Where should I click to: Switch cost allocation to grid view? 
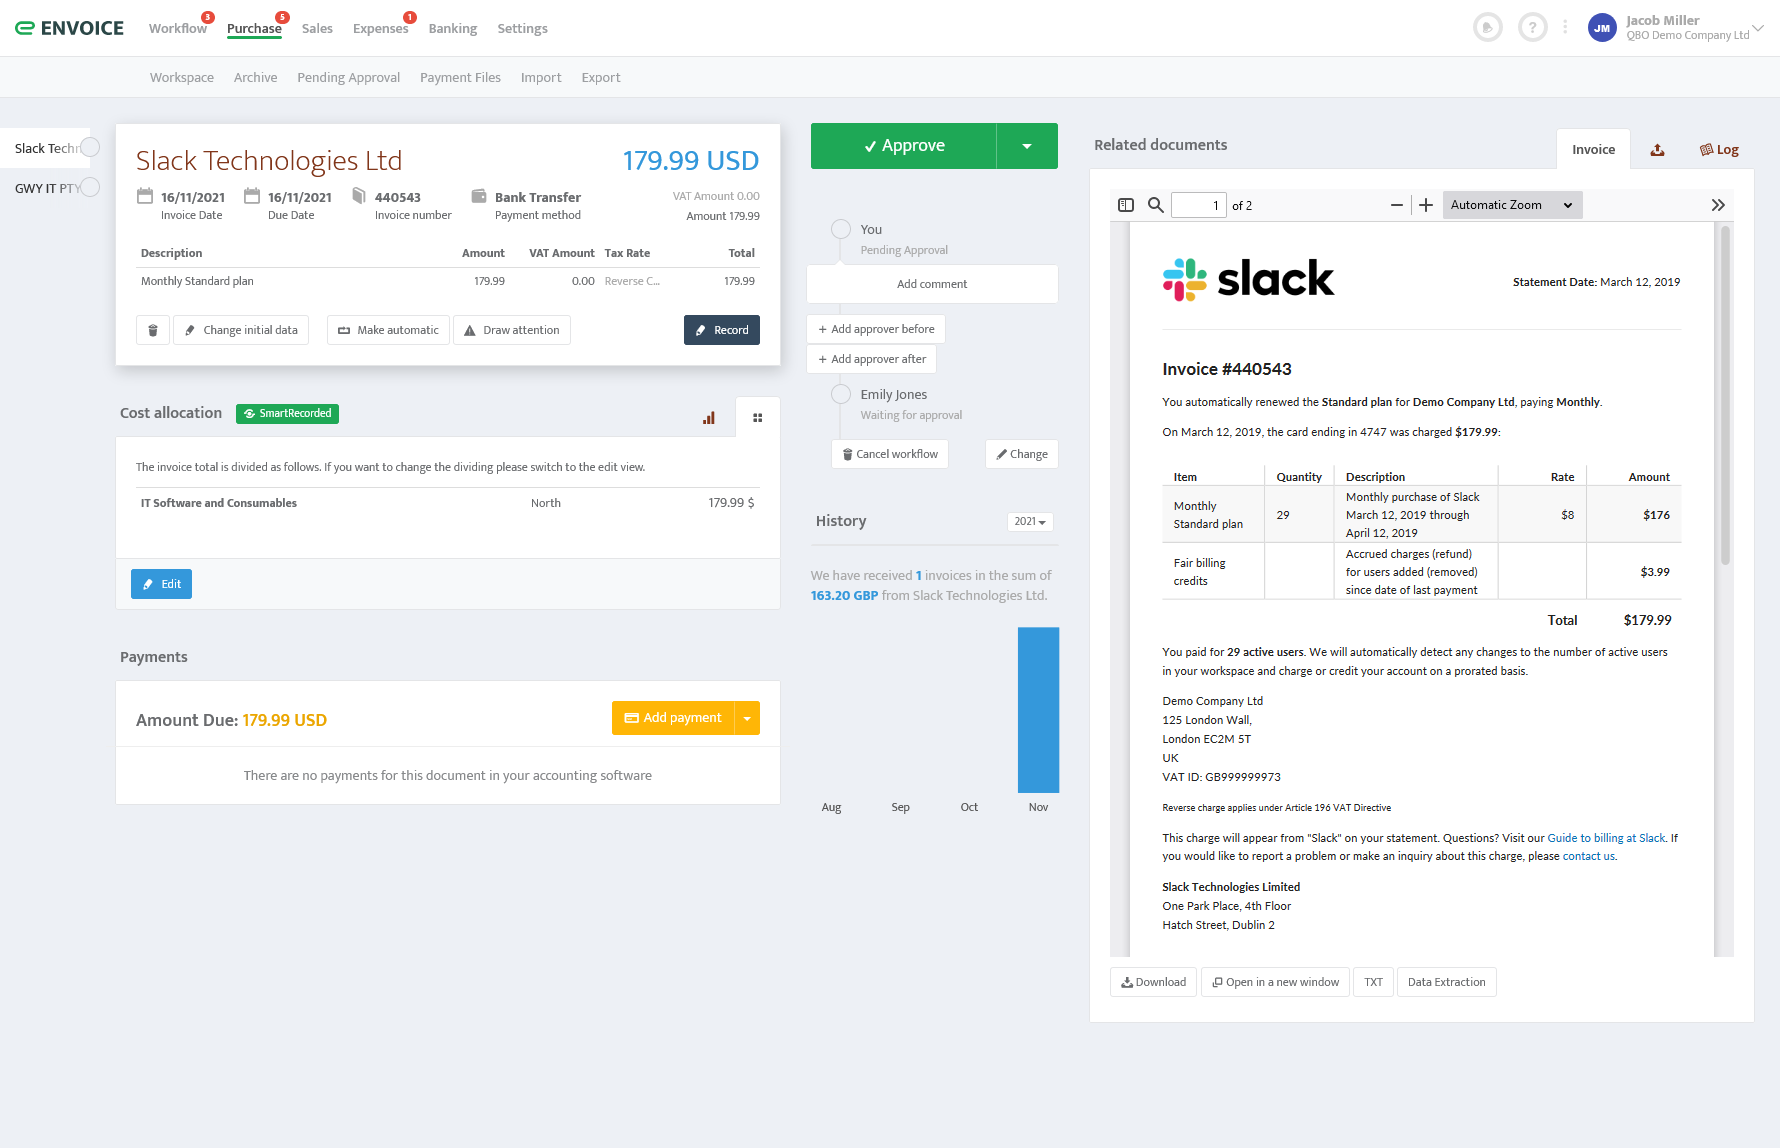pyautogui.click(x=758, y=418)
